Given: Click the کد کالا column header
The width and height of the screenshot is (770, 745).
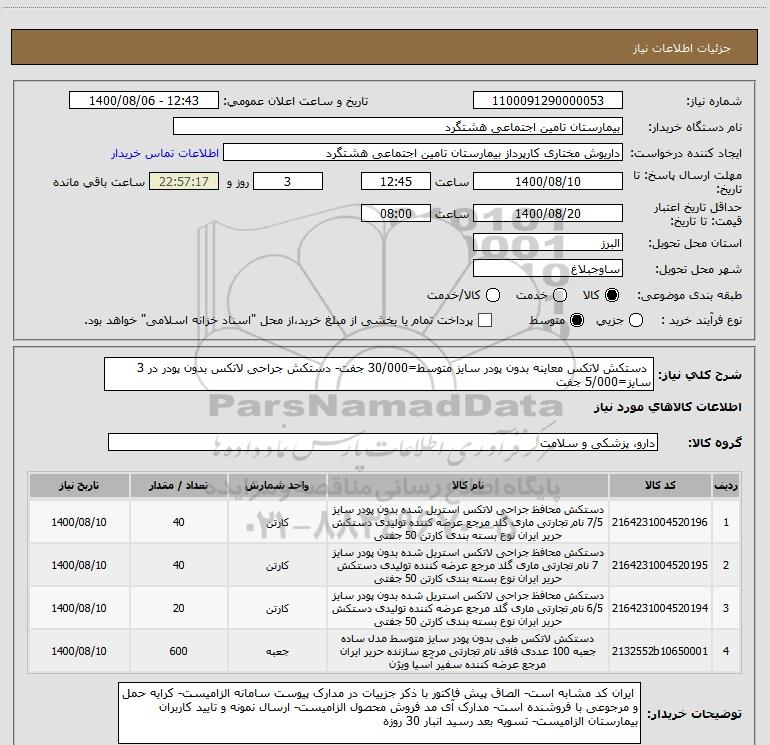Looking at the screenshot, I should coord(660,486).
